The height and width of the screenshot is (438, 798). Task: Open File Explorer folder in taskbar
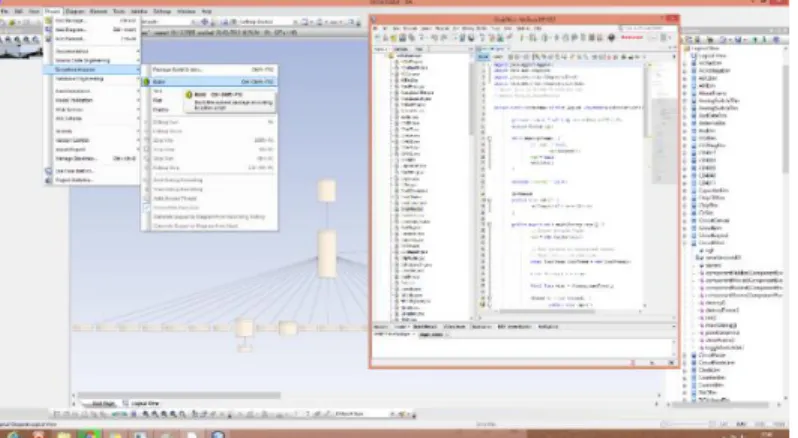64,434
